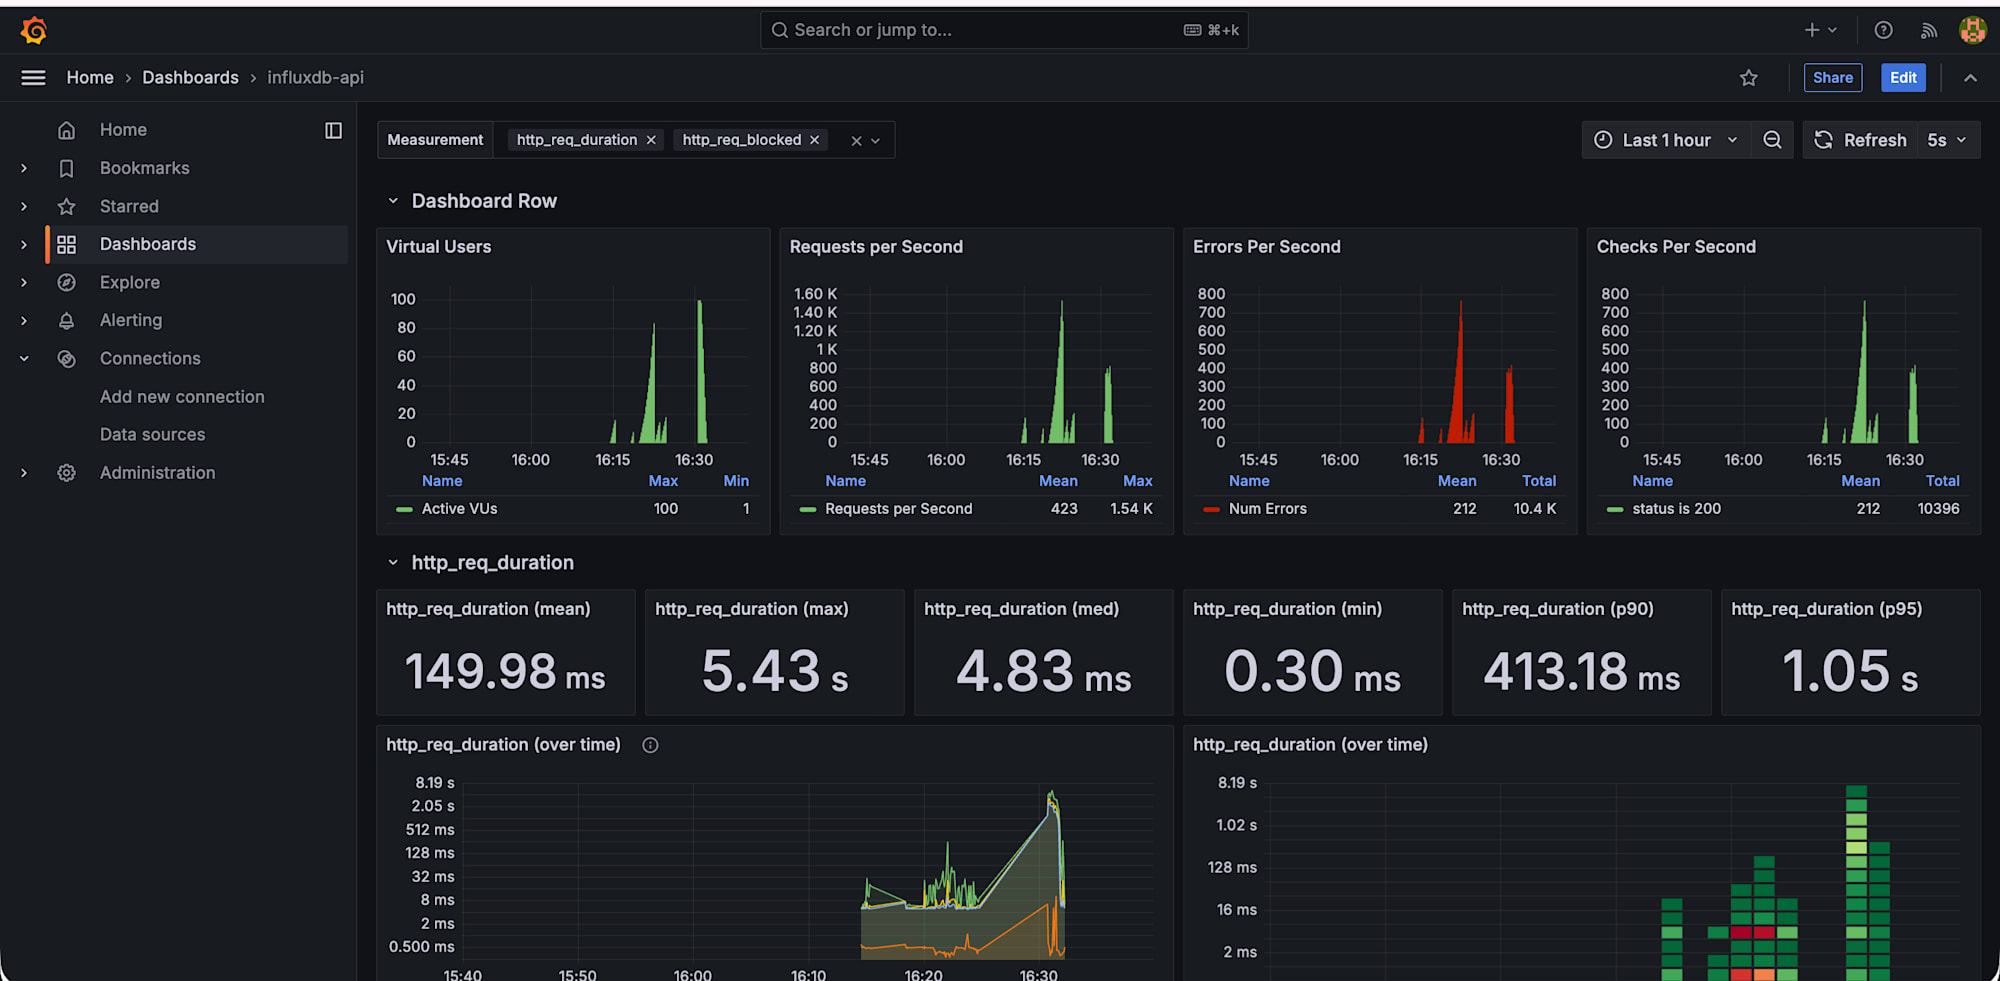2000x981 pixels.
Task: Click the blue Edit button
Action: pos(1902,78)
